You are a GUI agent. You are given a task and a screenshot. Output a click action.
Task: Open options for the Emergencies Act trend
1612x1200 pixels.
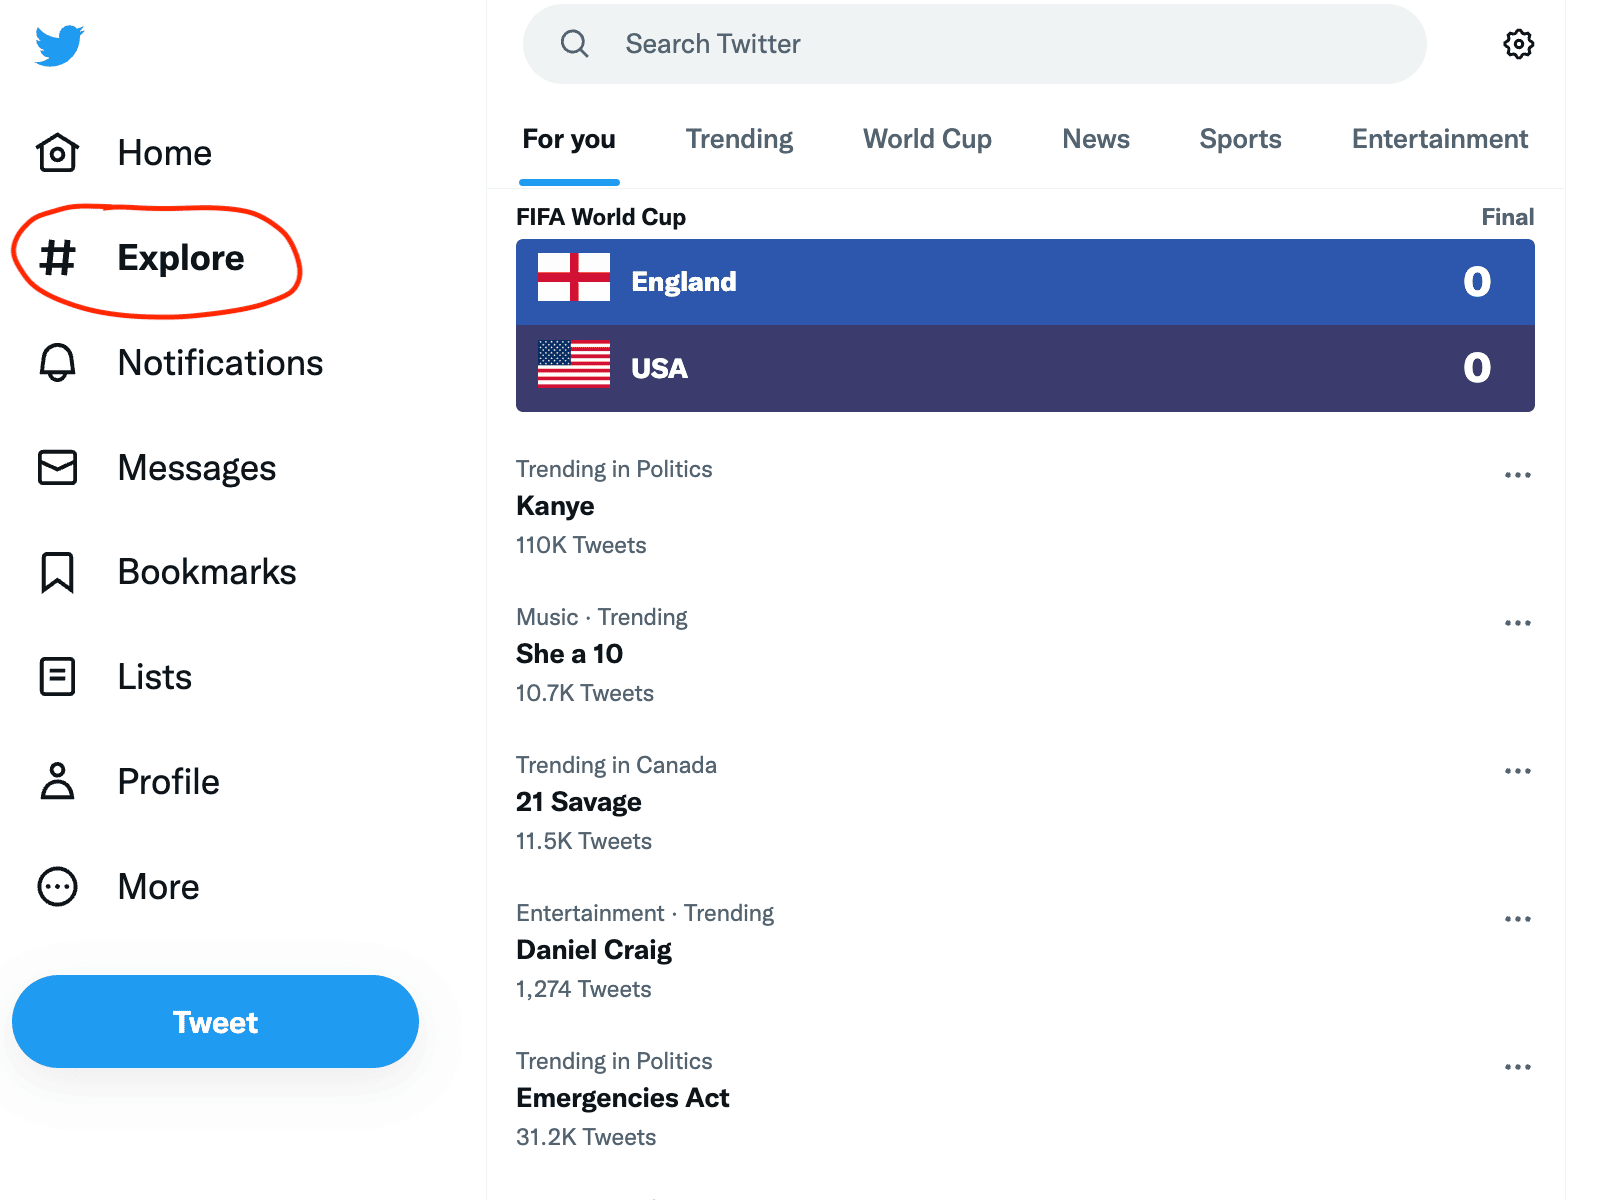(x=1517, y=1066)
